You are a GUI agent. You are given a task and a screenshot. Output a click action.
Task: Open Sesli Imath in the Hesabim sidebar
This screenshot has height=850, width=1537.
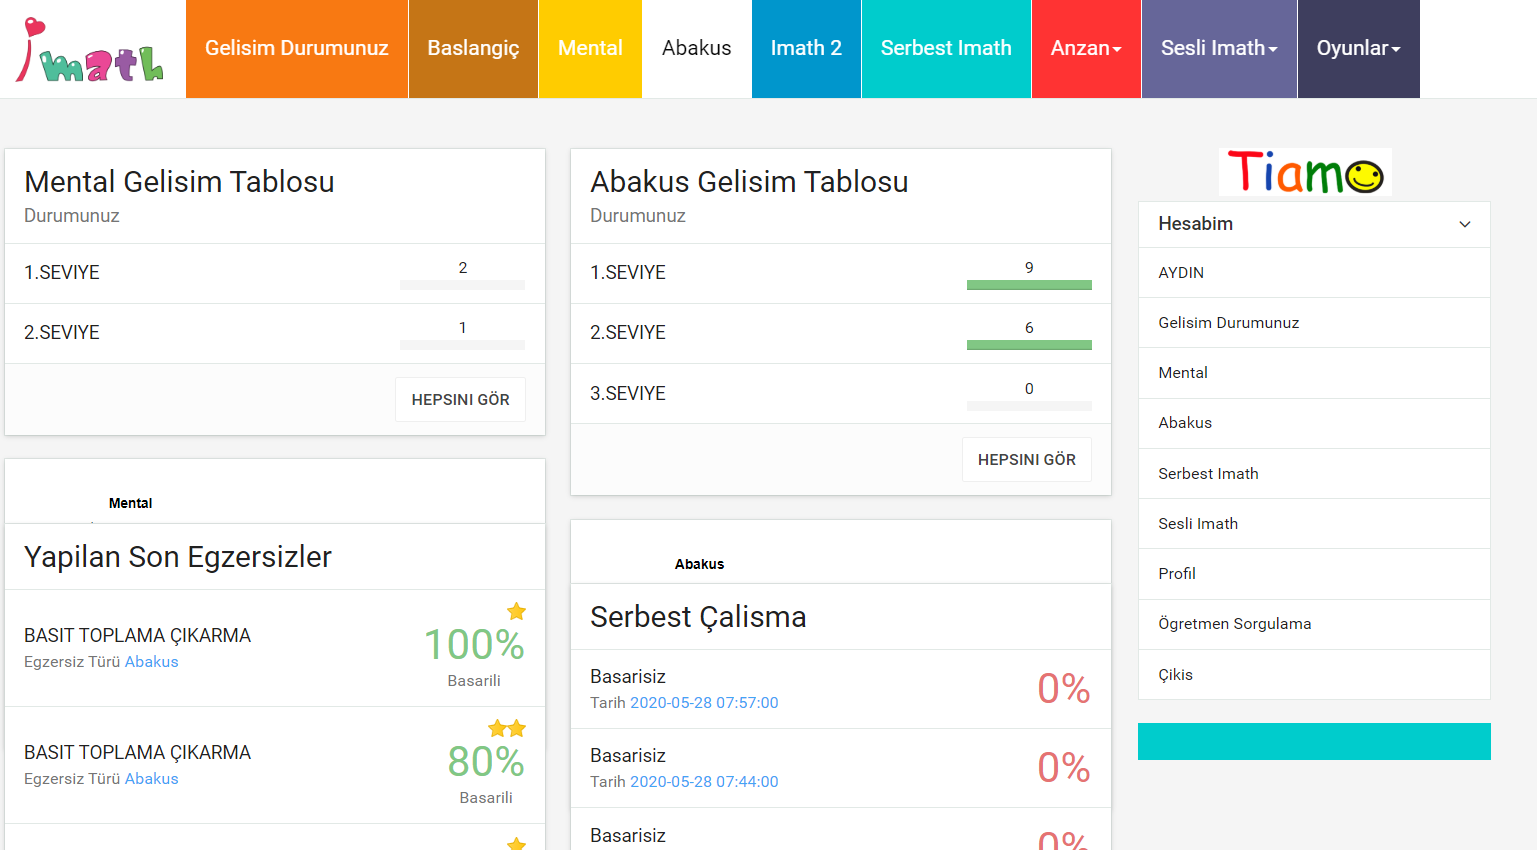pos(1314,524)
